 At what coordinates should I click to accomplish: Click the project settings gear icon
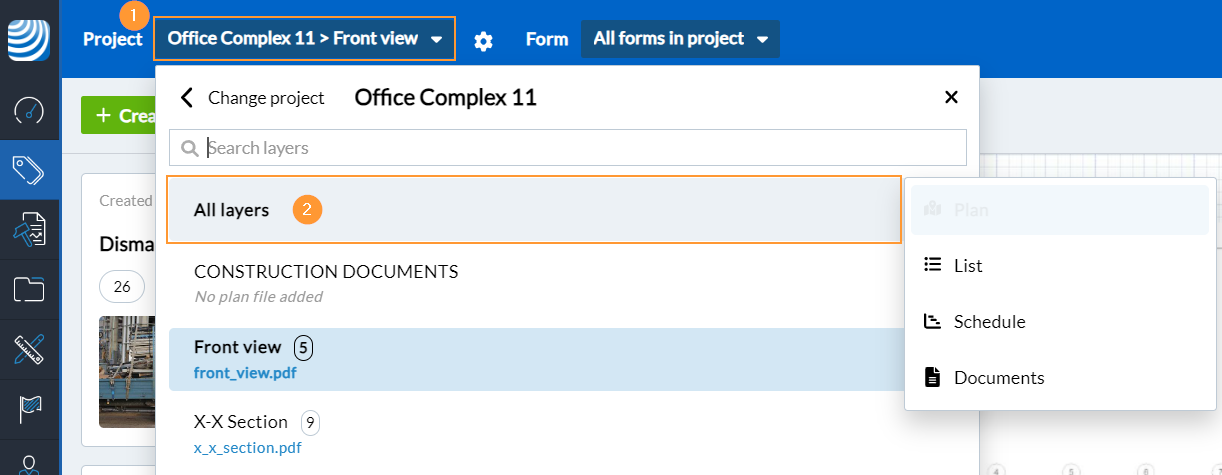(484, 40)
